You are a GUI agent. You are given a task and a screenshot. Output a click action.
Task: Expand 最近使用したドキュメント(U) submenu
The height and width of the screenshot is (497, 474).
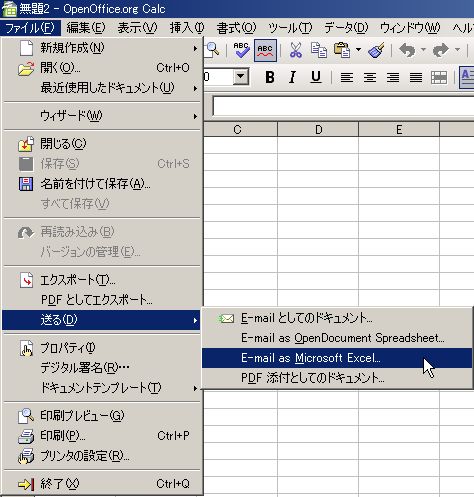click(x=101, y=88)
